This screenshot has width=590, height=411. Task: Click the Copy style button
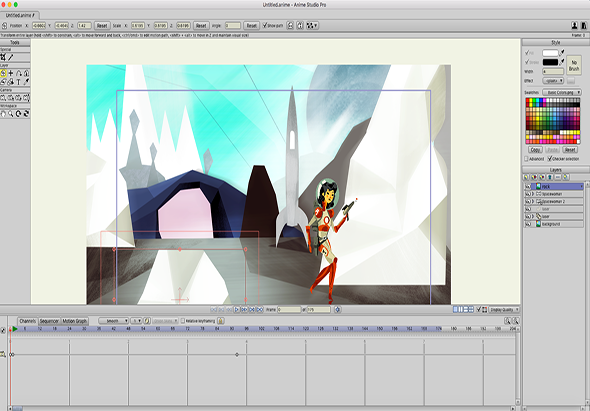coord(535,150)
